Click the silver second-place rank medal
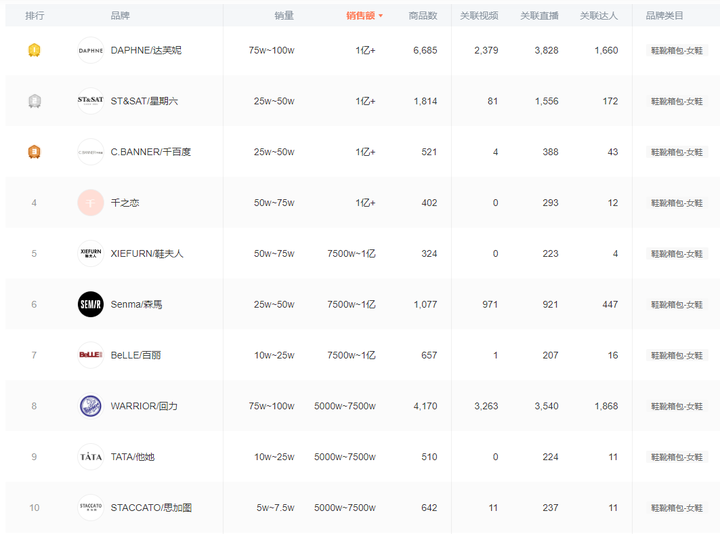The image size is (720, 534). [x=34, y=101]
